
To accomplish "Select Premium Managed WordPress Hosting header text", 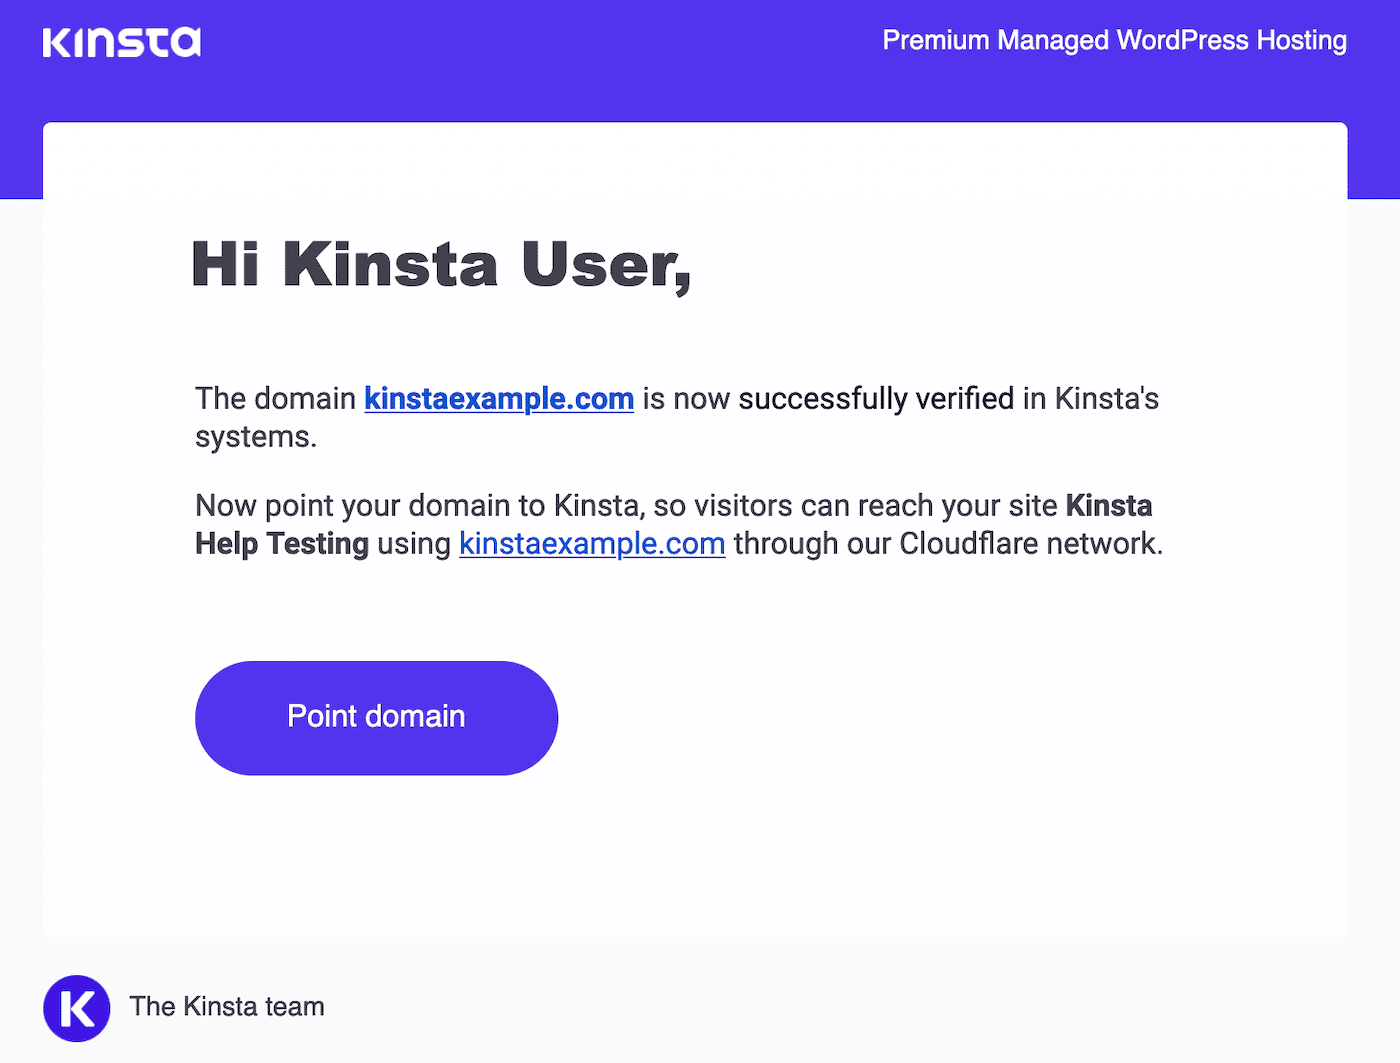I will point(1114,40).
